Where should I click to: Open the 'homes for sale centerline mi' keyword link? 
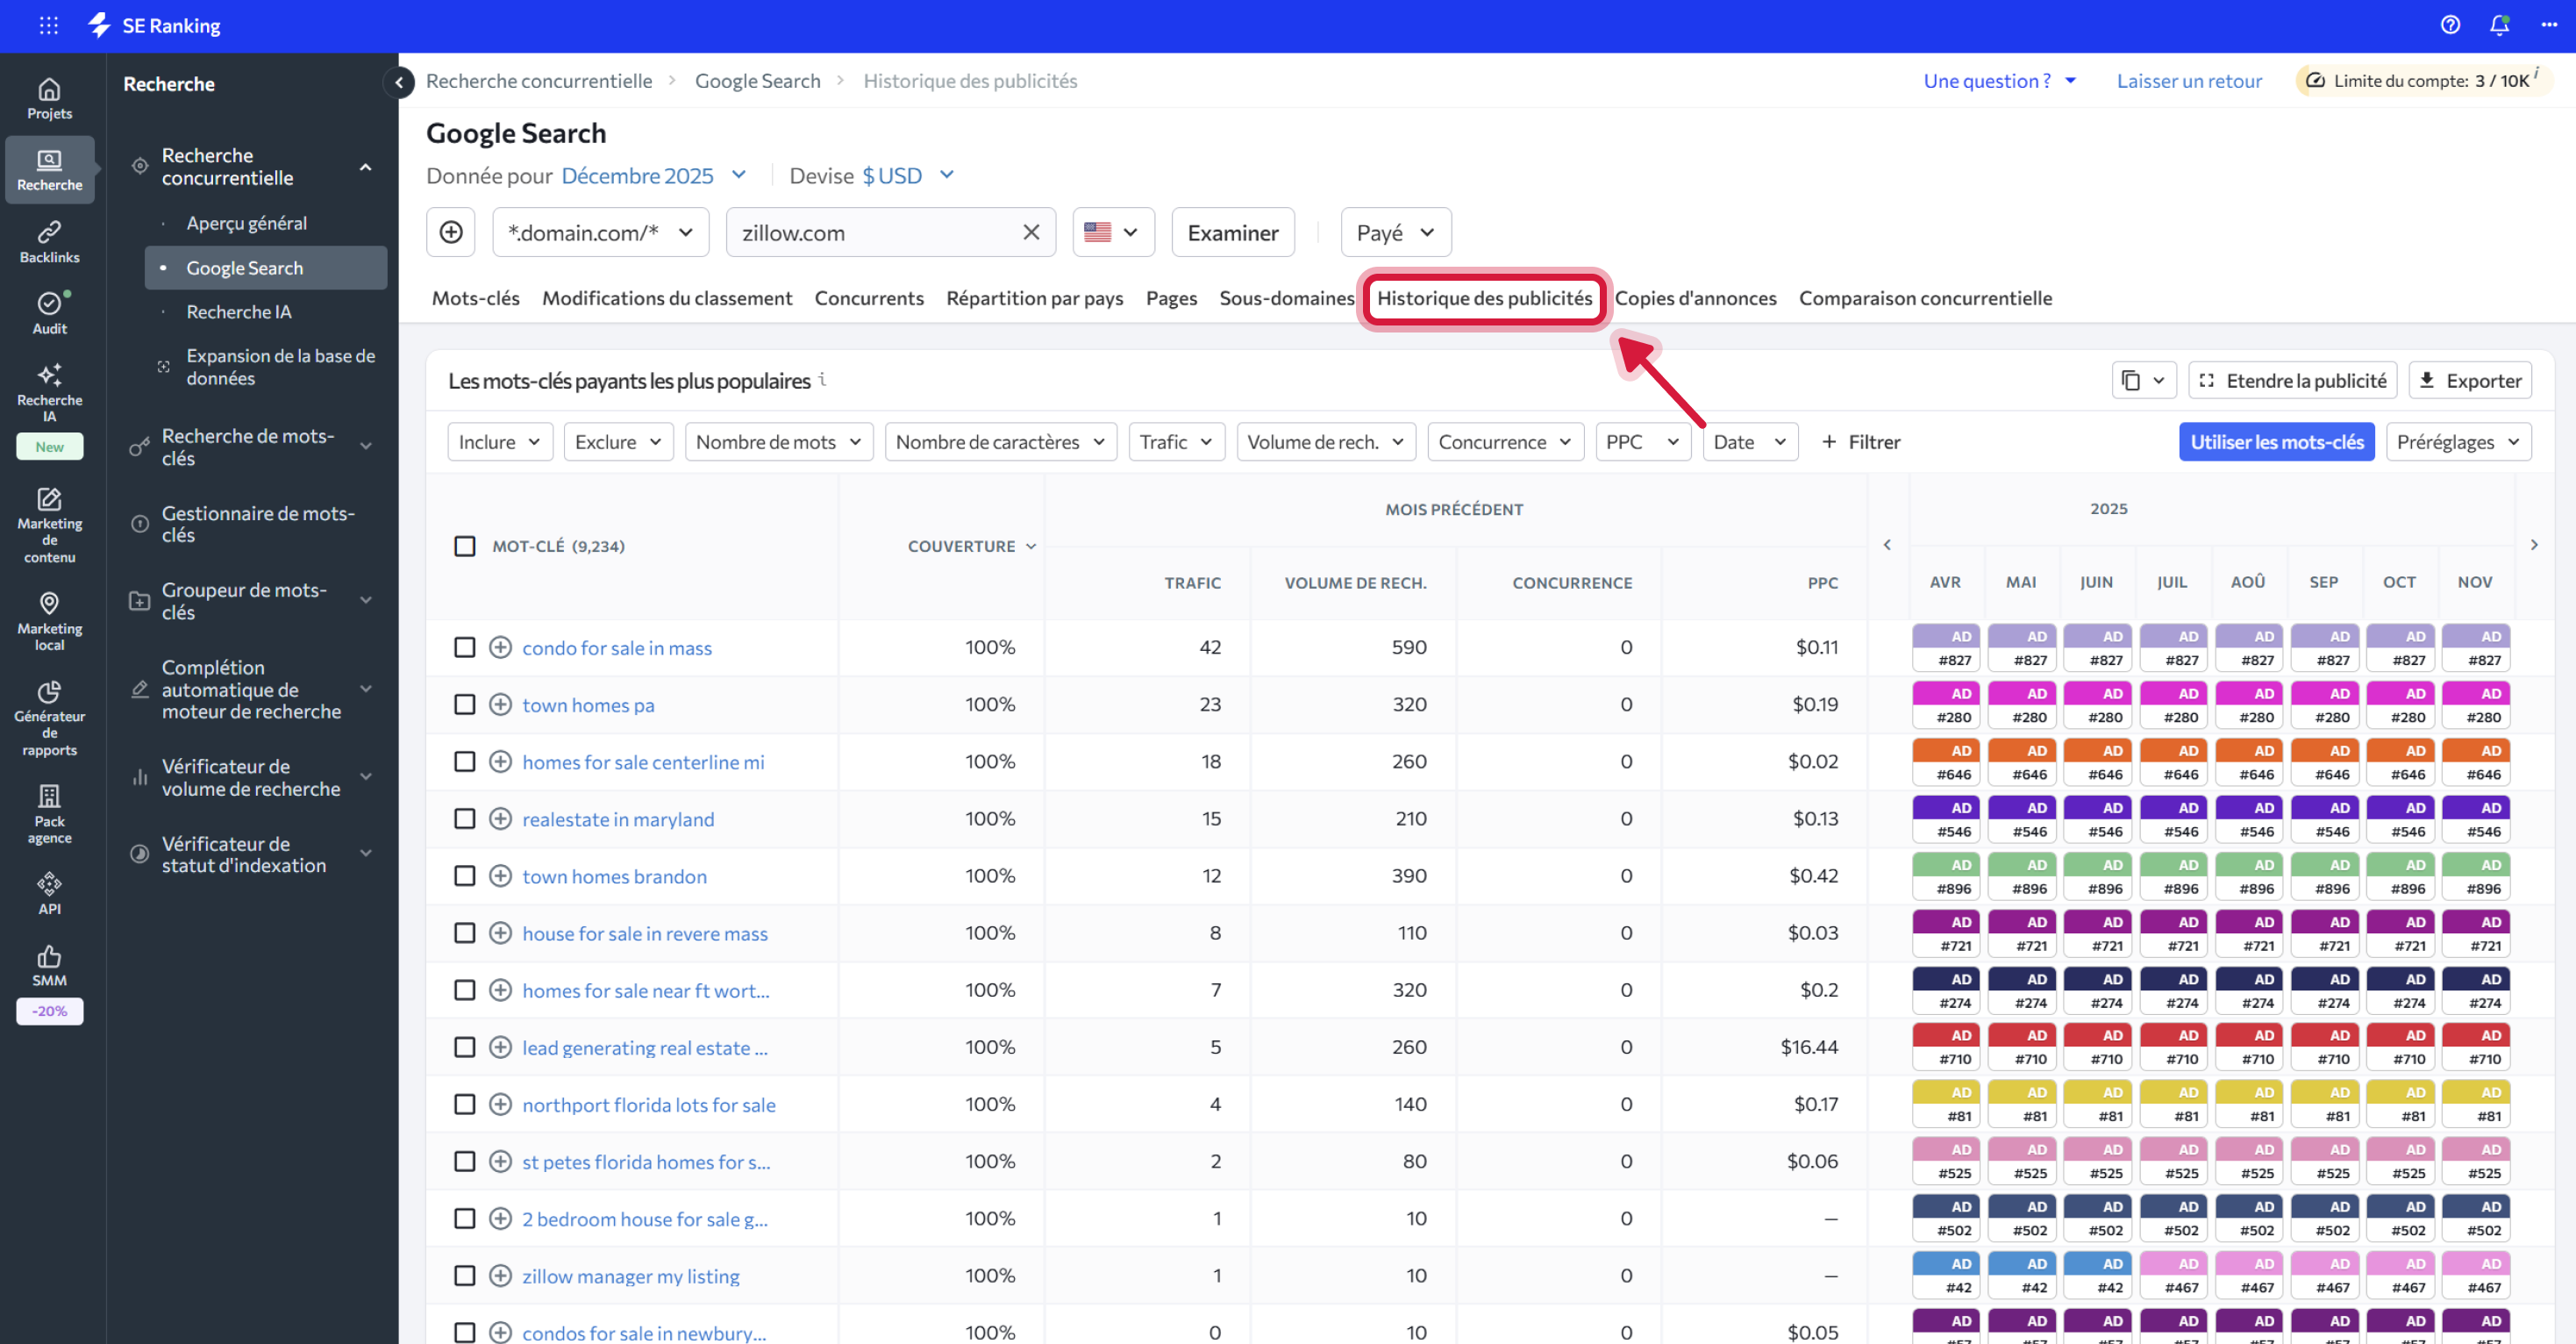pyautogui.click(x=642, y=761)
